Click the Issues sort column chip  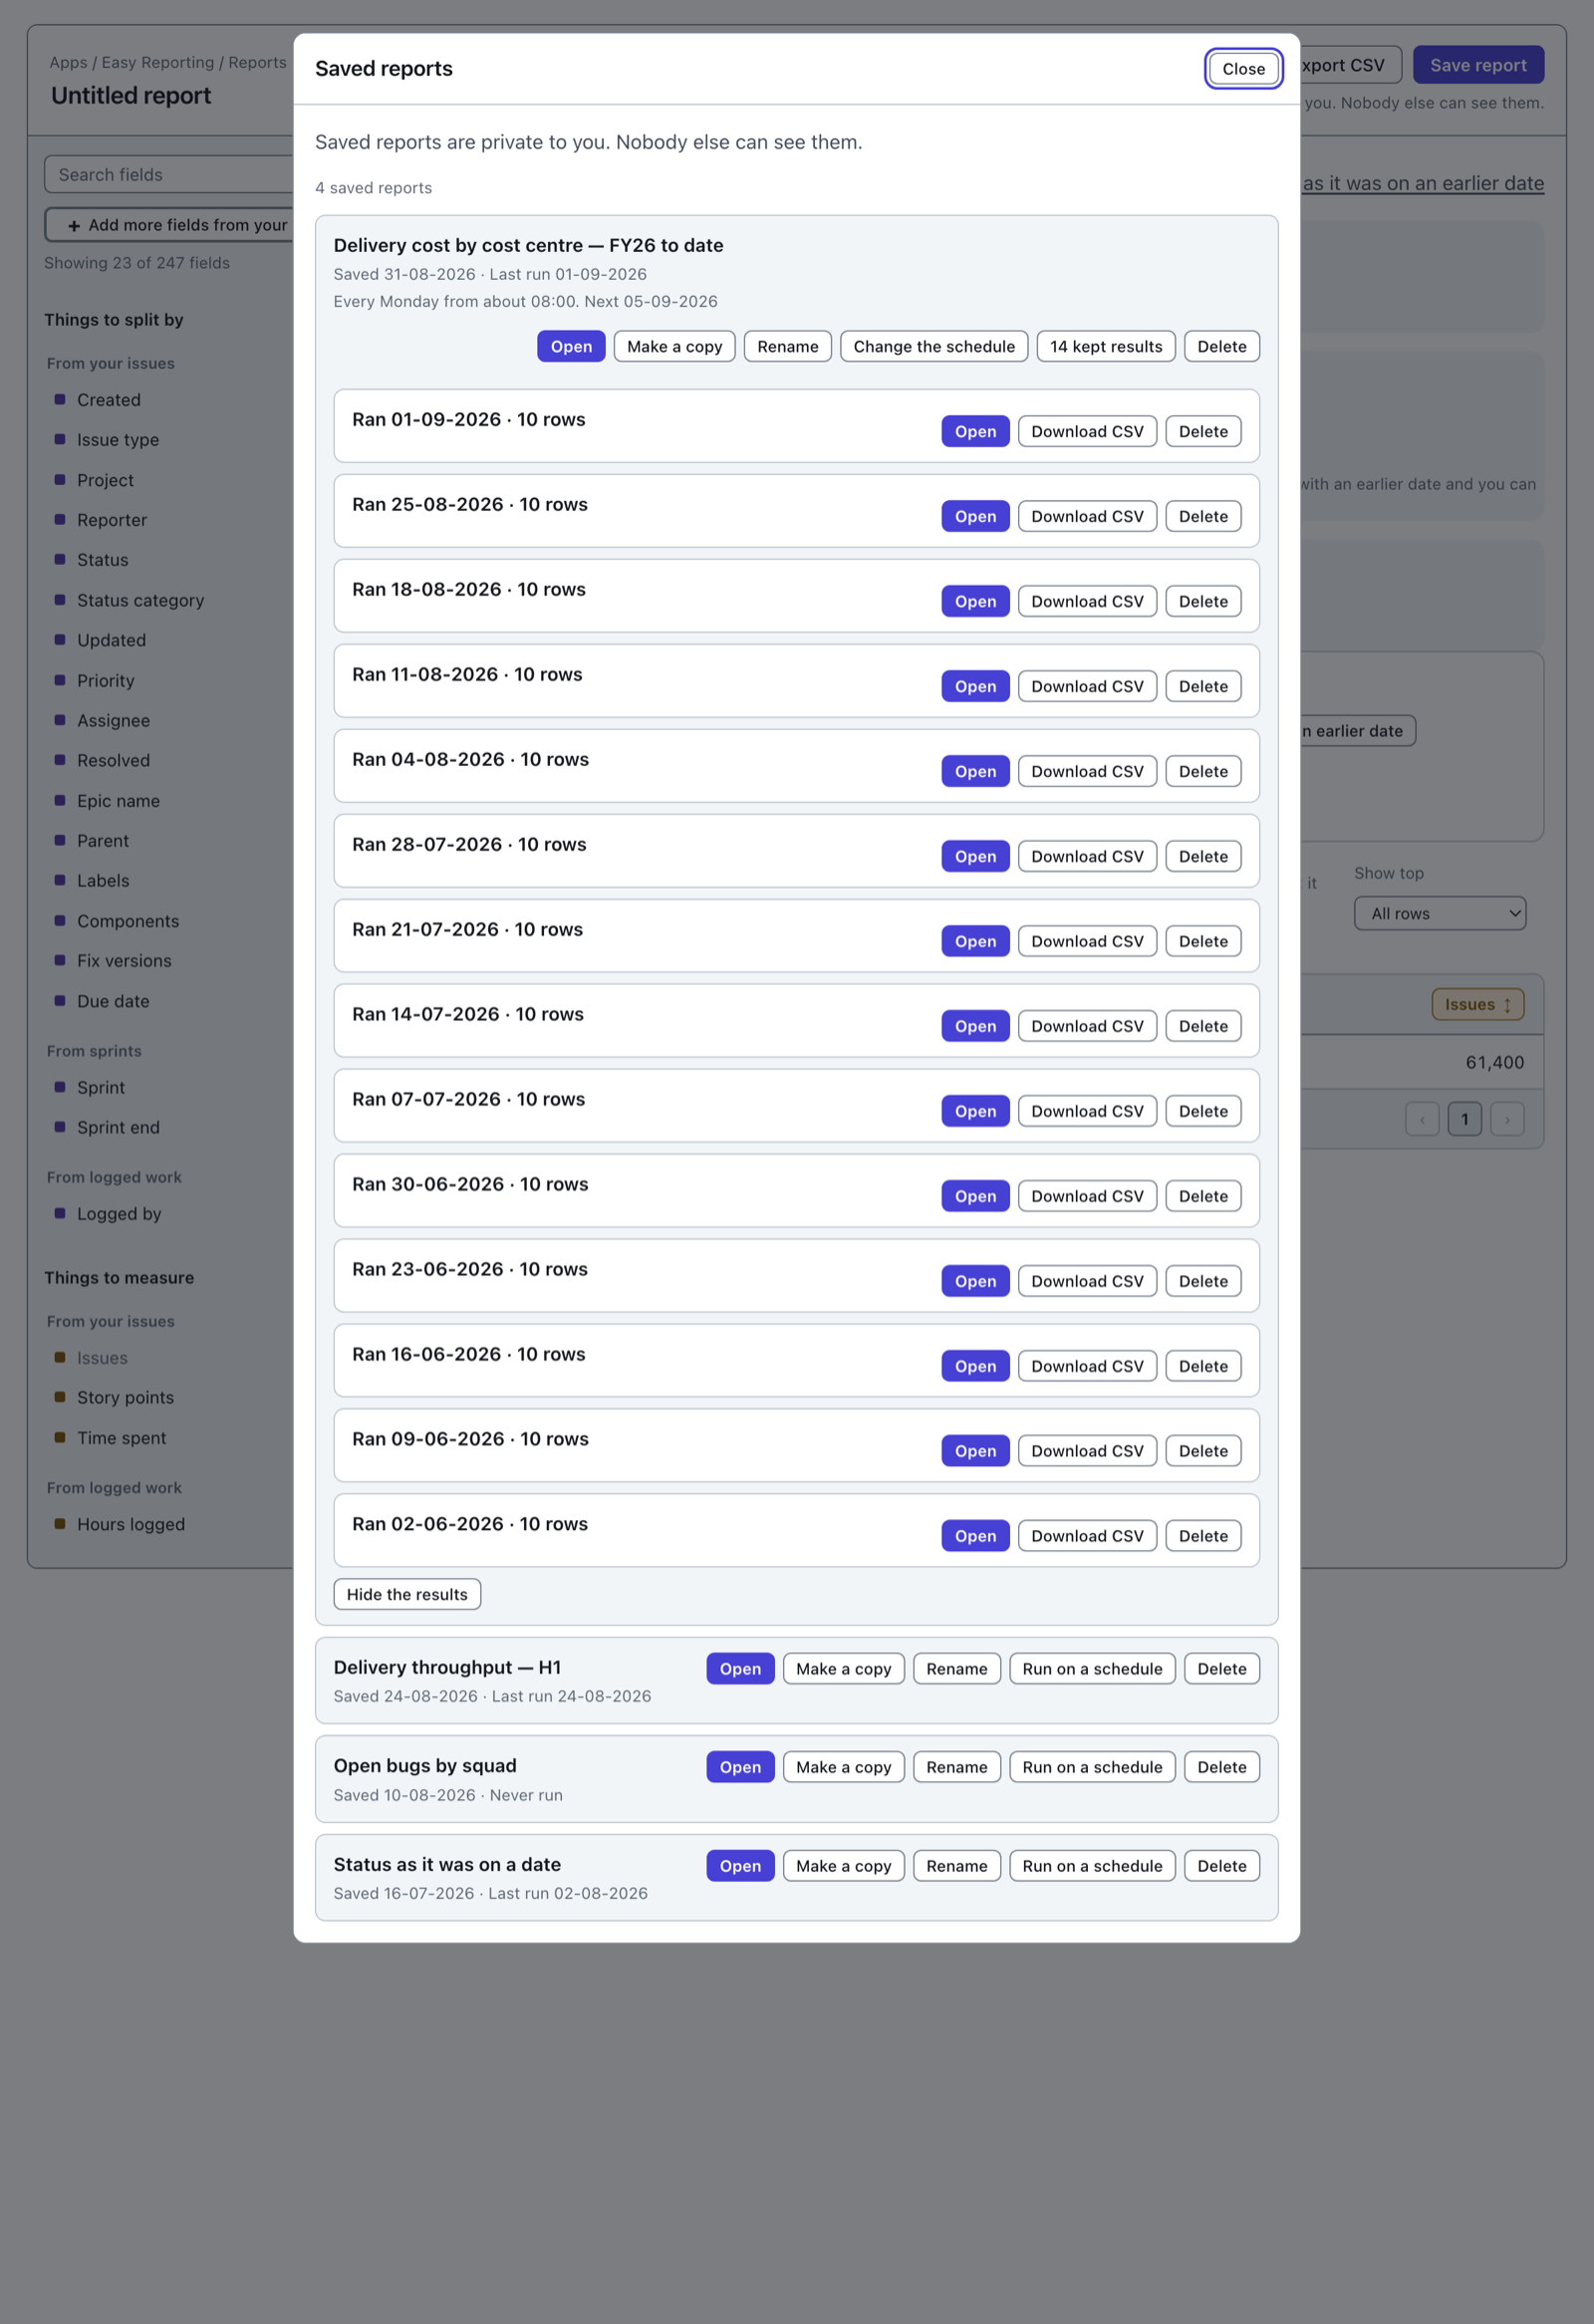pos(1477,1004)
